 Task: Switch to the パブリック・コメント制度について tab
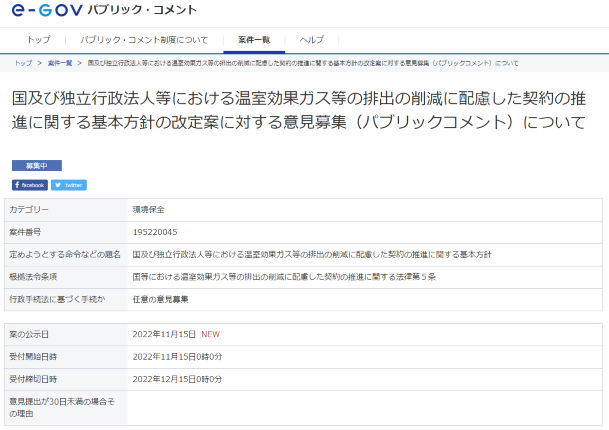pyautogui.click(x=144, y=40)
